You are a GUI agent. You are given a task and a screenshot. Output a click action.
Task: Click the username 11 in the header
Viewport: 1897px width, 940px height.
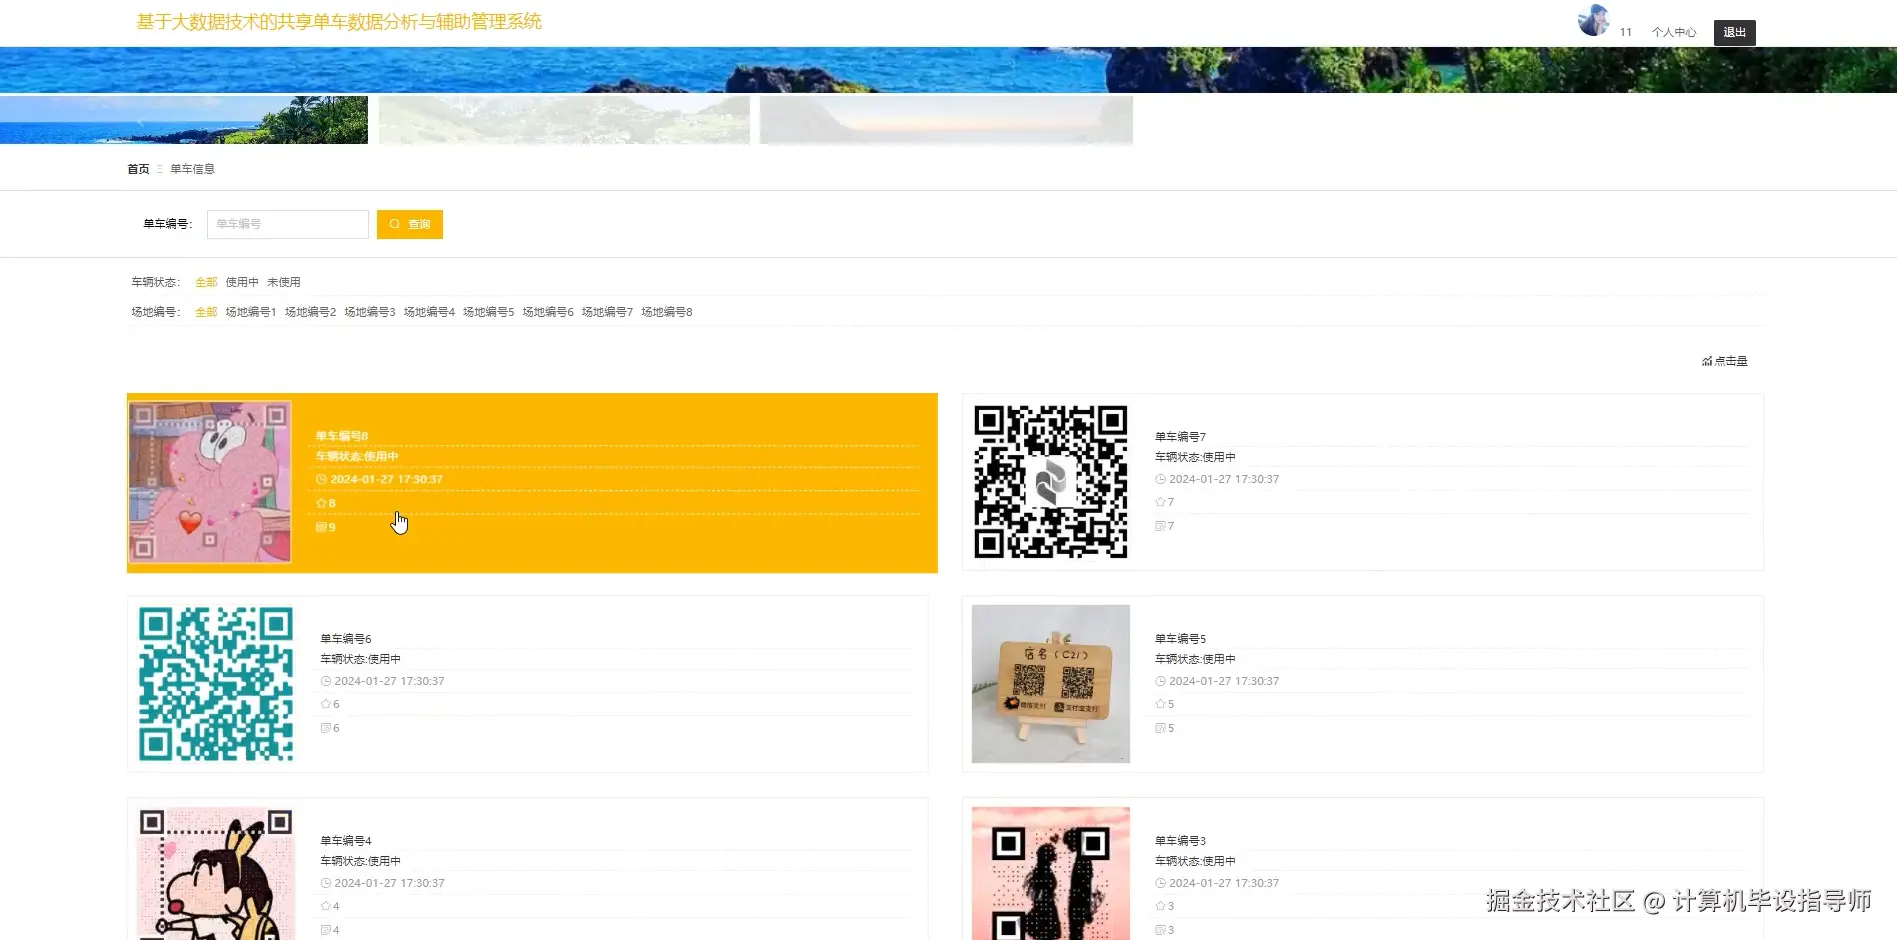[x=1626, y=32]
